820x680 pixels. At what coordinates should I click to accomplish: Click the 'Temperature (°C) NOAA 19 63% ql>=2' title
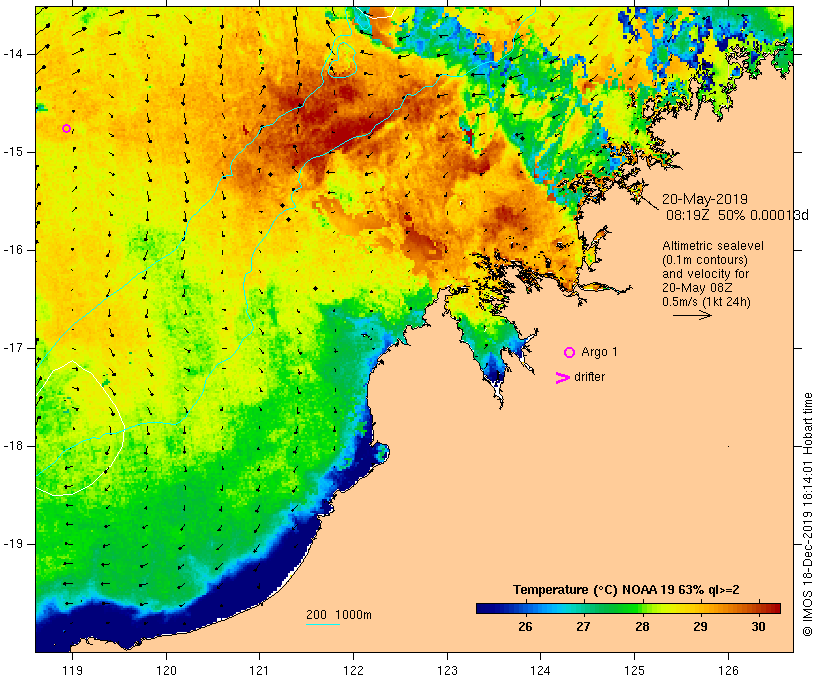coord(626,590)
